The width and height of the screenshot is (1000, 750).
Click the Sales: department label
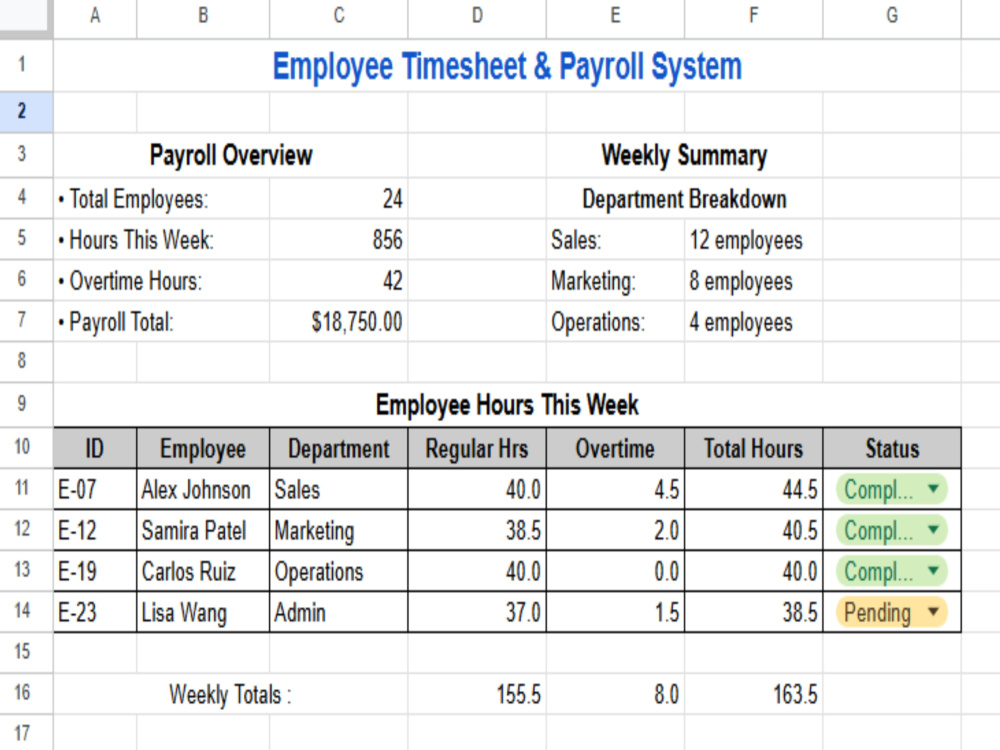pos(577,240)
